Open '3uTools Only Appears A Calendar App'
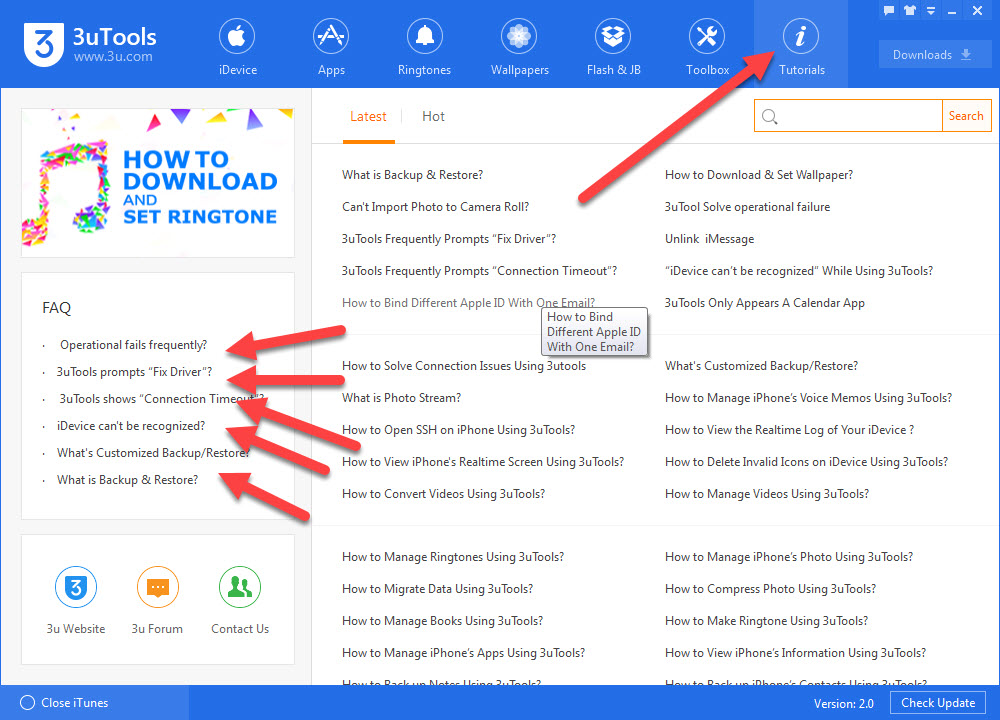The image size is (1000, 720). (765, 303)
